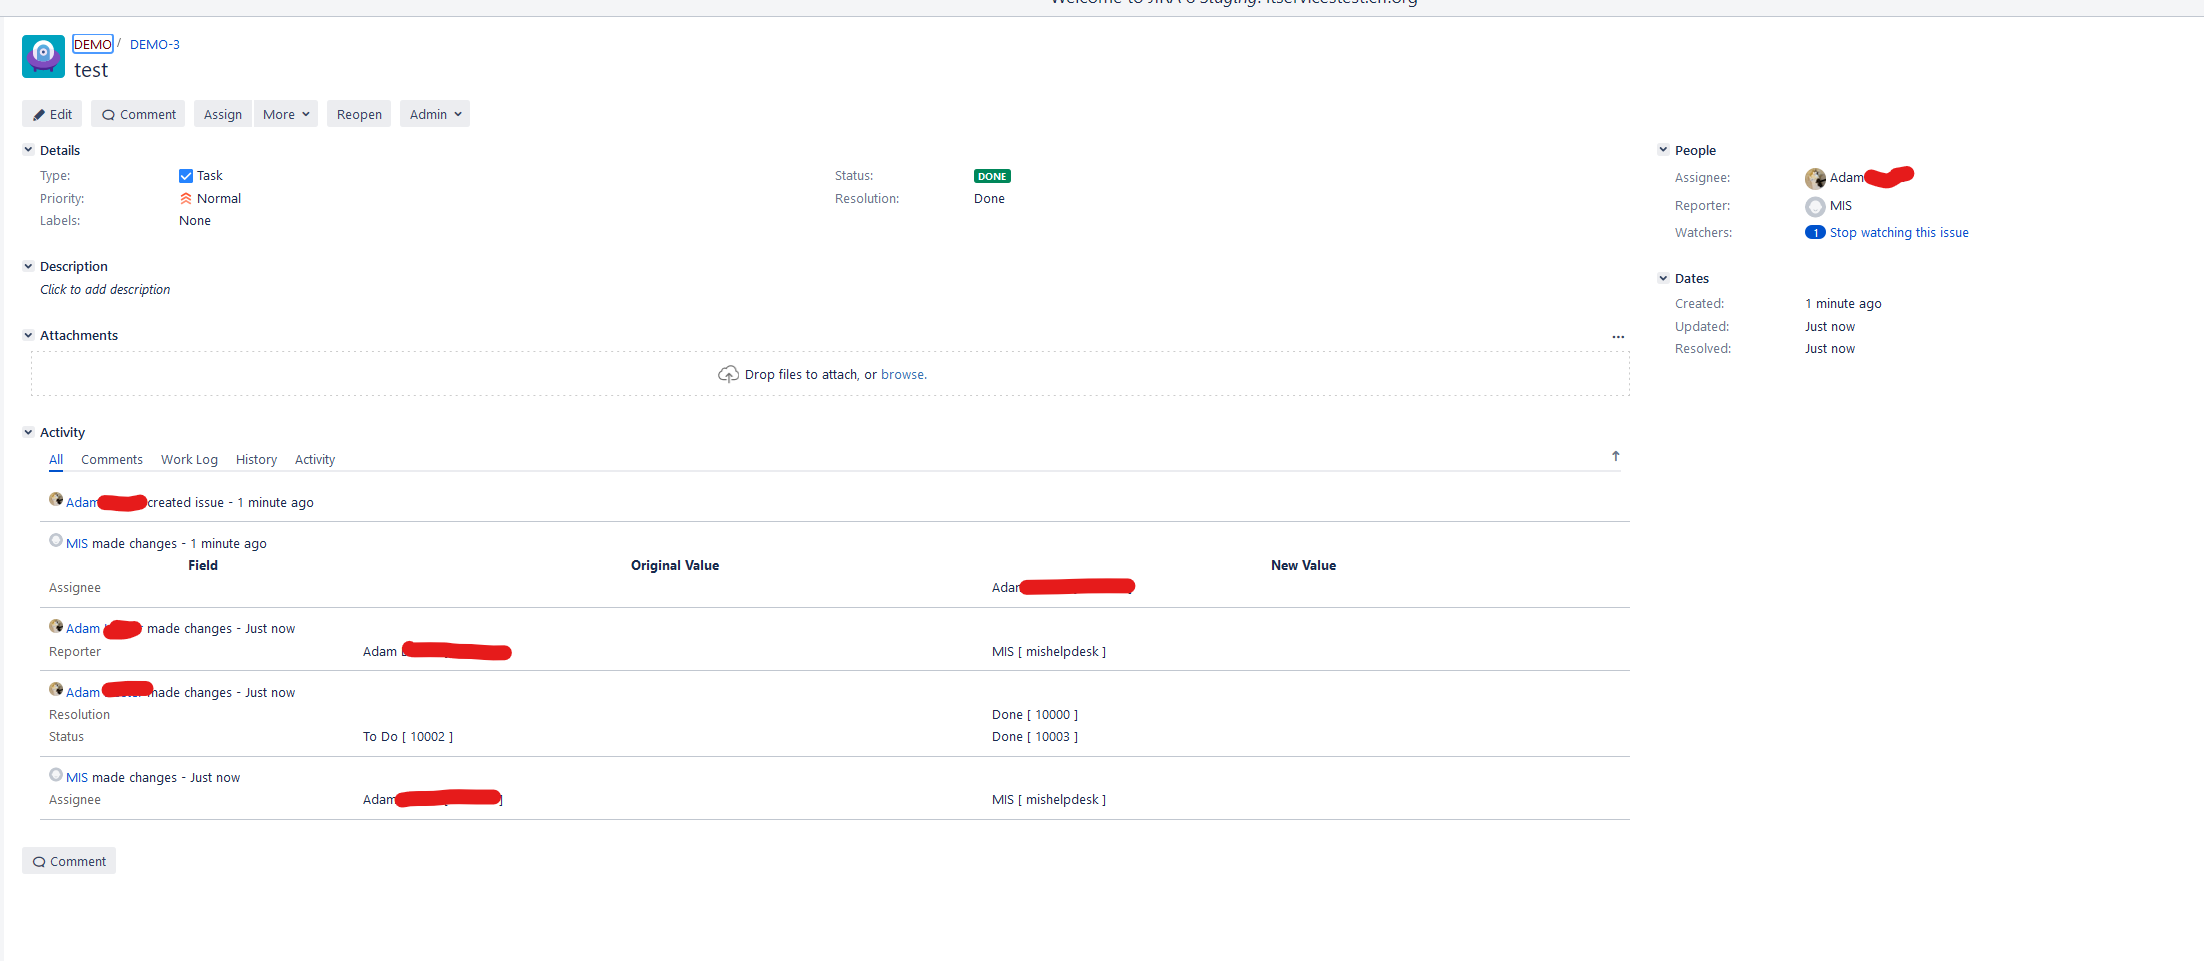This screenshot has height=961, width=2204.
Task: Open the More dropdown menu
Action: (x=286, y=114)
